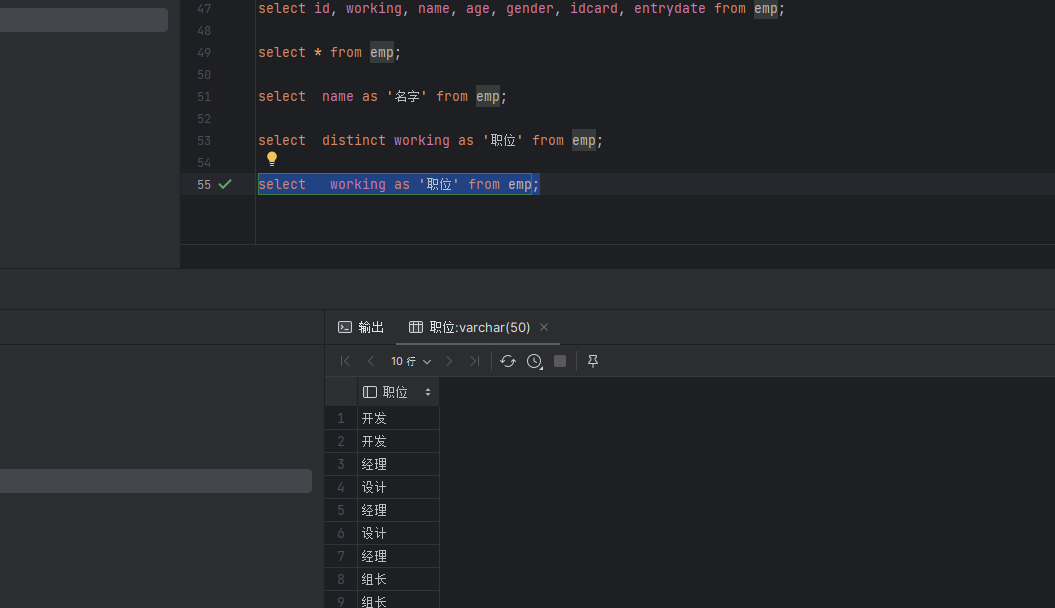Click 'working' in the highlighted line 55
Screen dimensions: 1055x608
pos(358,184)
